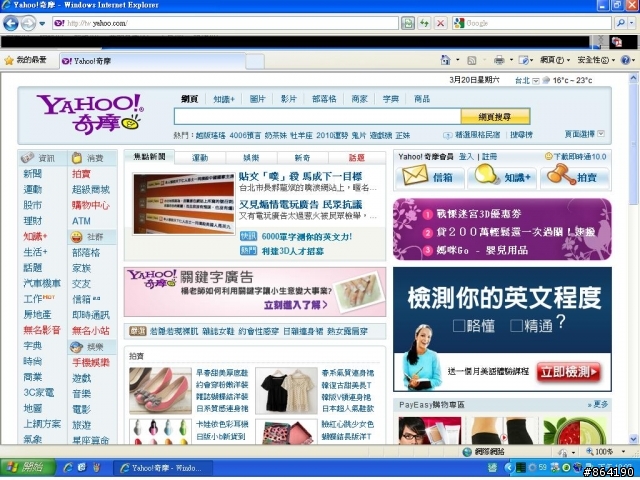Click 股市 in the left sidebar
Screen dimensions: 640x480
point(33,205)
